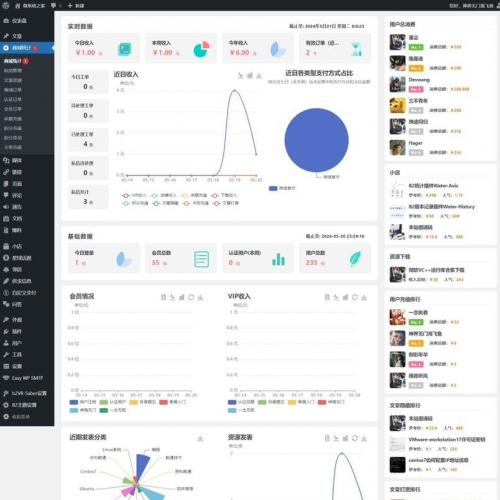The height and width of the screenshot is (500, 500).
Task: Open B2统计插件Water-Axis product
Action: pos(433,186)
